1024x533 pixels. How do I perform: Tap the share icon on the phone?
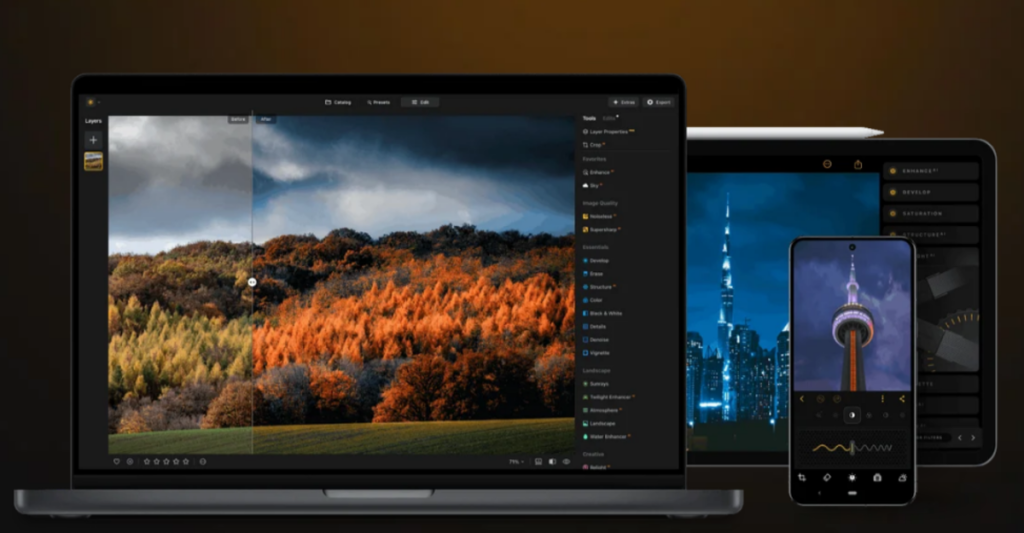[x=902, y=398]
